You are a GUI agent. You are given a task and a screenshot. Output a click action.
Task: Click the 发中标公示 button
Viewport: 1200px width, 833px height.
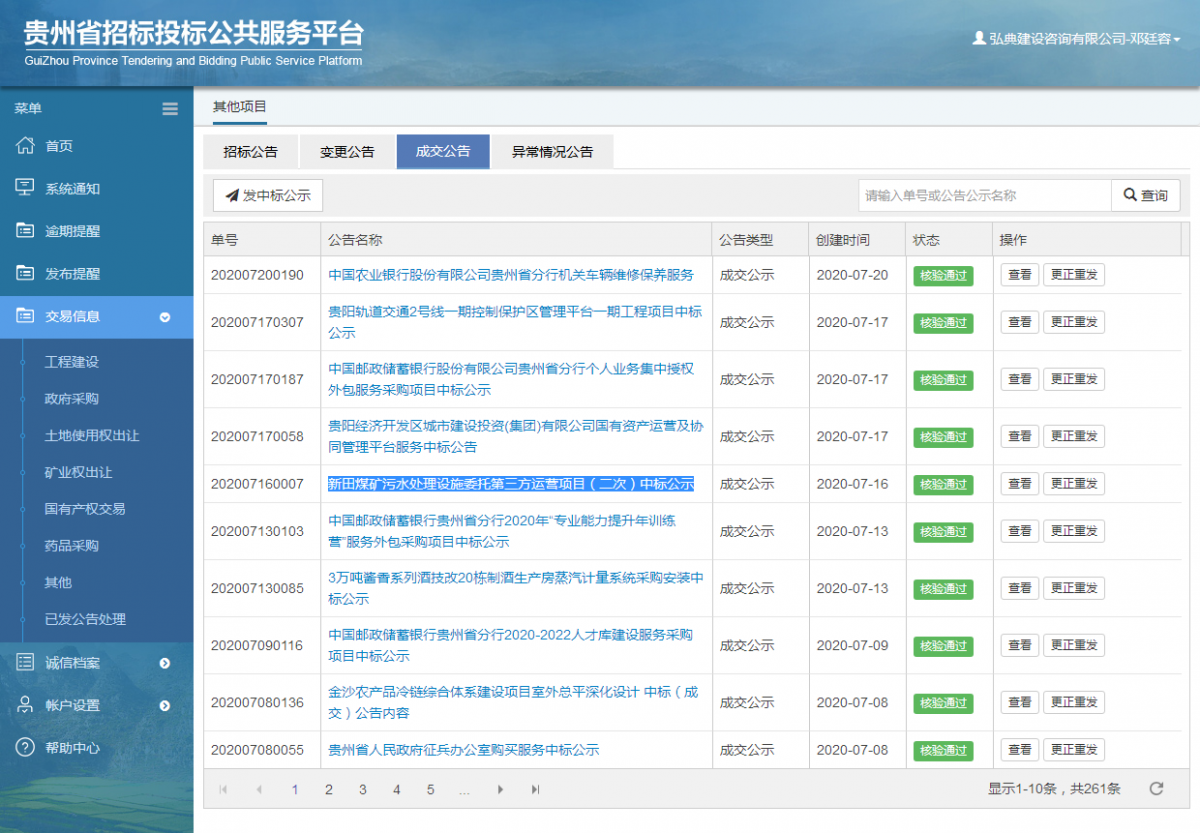pos(268,195)
